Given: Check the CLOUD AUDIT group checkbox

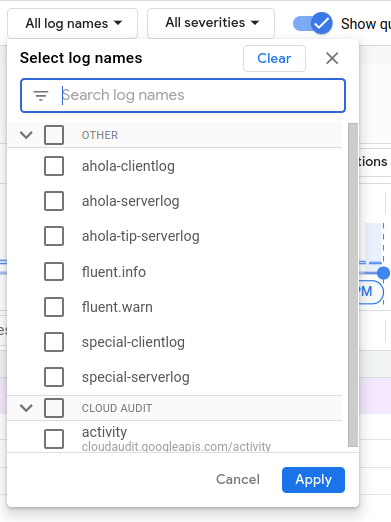Looking at the screenshot, I should [54, 408].
